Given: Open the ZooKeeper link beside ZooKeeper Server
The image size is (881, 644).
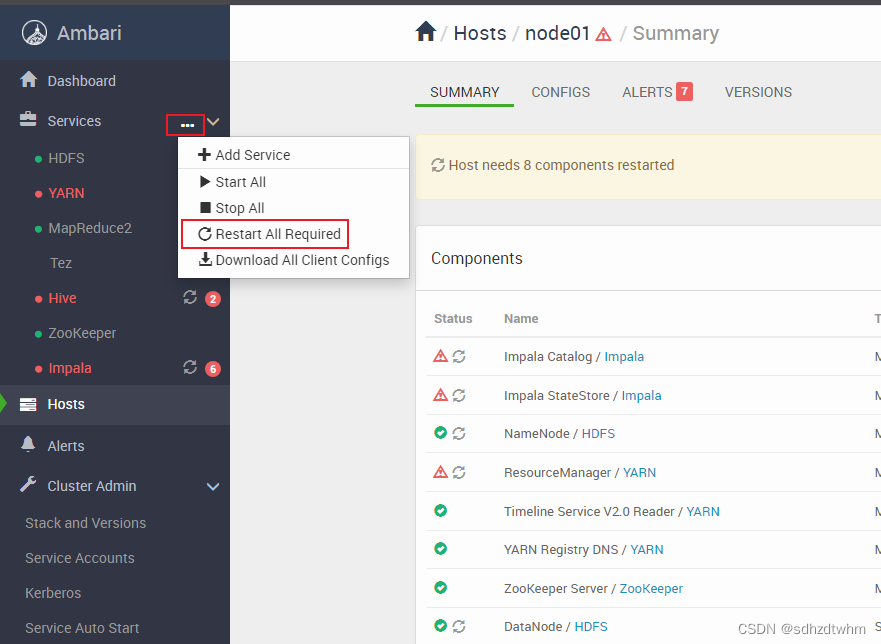Looking at the screenshot, I should [x=651, y=588].
